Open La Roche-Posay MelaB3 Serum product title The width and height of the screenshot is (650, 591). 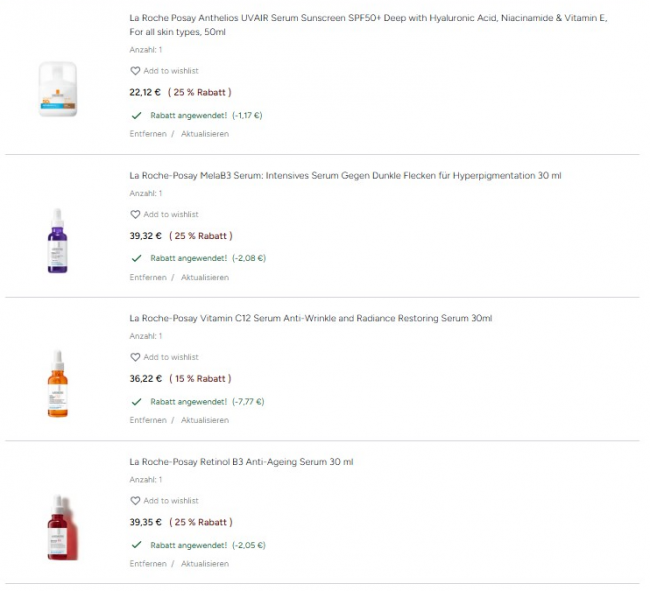coord(345,175)
